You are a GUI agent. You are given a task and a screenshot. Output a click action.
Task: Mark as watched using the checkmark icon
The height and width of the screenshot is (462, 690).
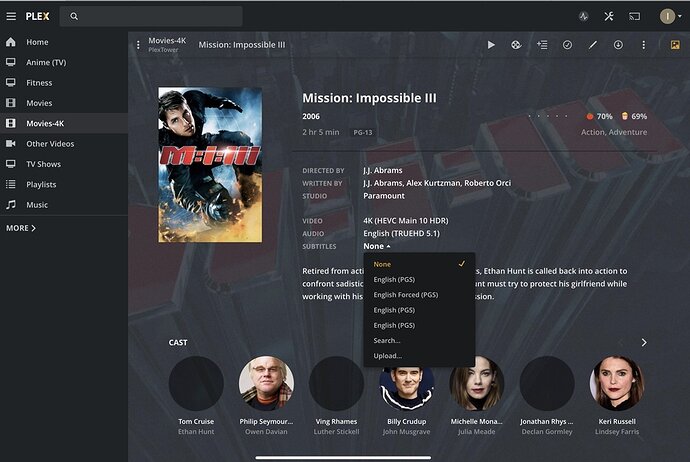click(x=567, y=44)
